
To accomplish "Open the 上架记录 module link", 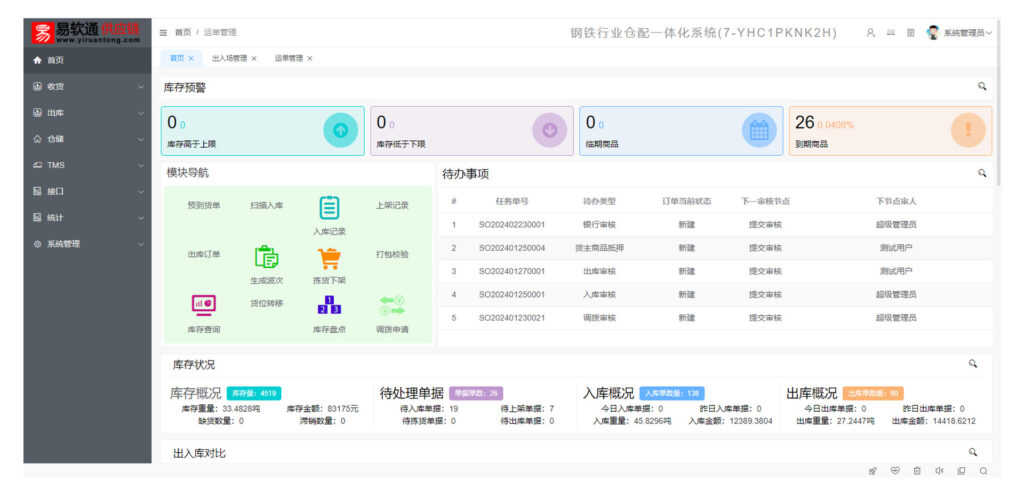I will [392, 205].
